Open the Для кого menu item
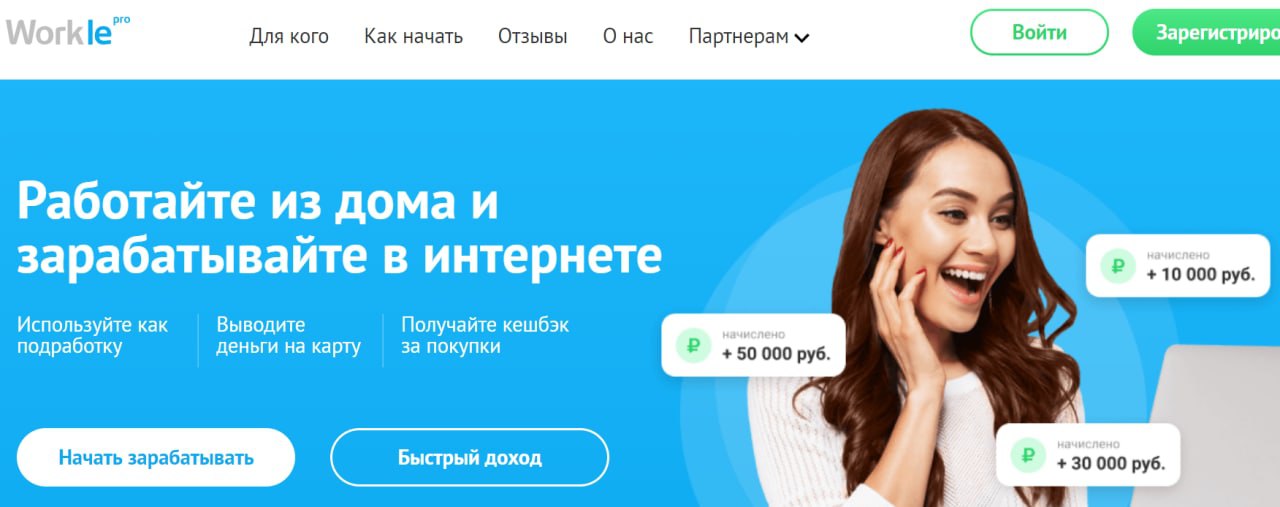The height and width of the screenshot is (507, 1280). click(x=289, y=37)
